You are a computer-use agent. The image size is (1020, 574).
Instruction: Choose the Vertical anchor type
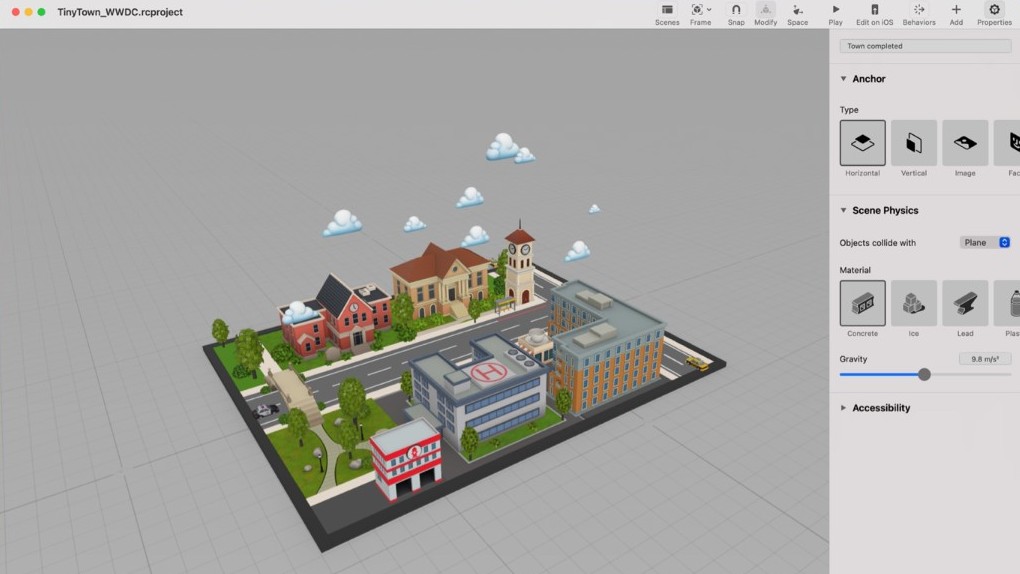pos(914,143)
